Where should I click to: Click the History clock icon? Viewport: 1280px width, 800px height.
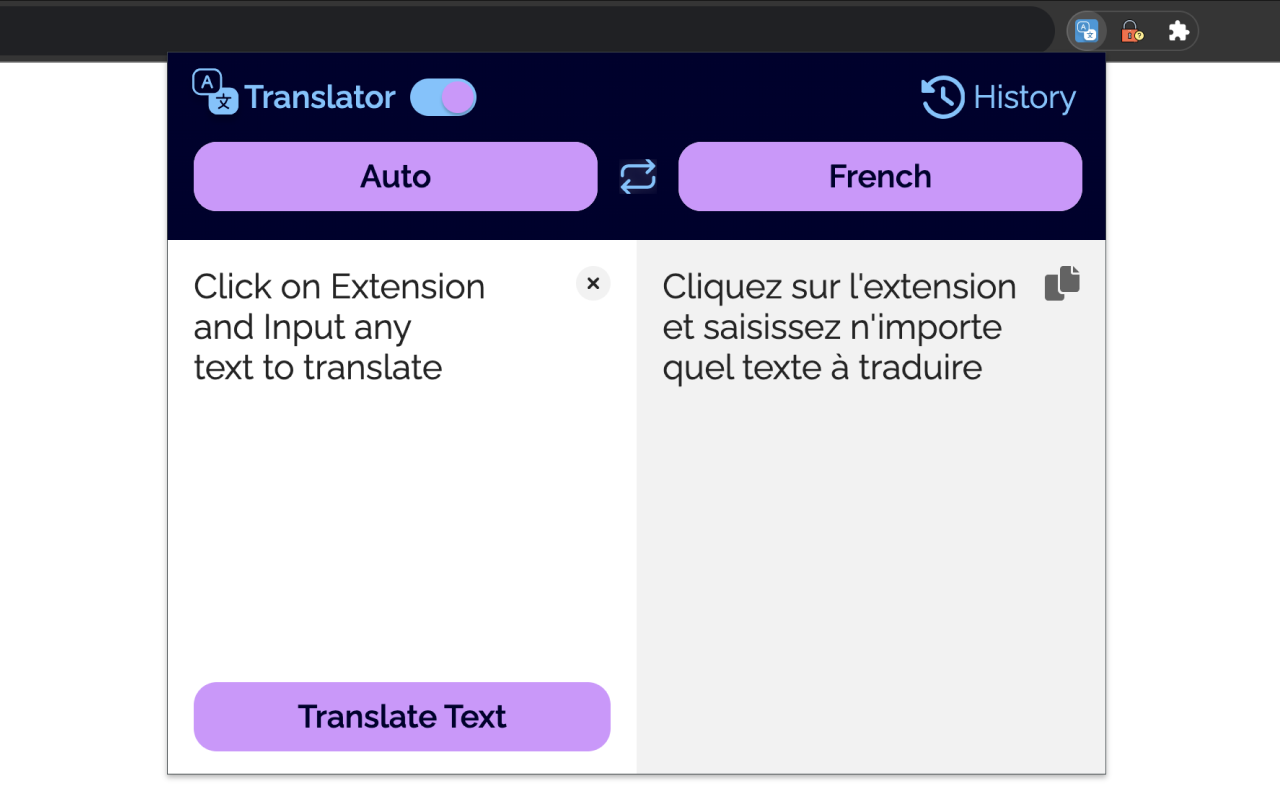[943, 97]
